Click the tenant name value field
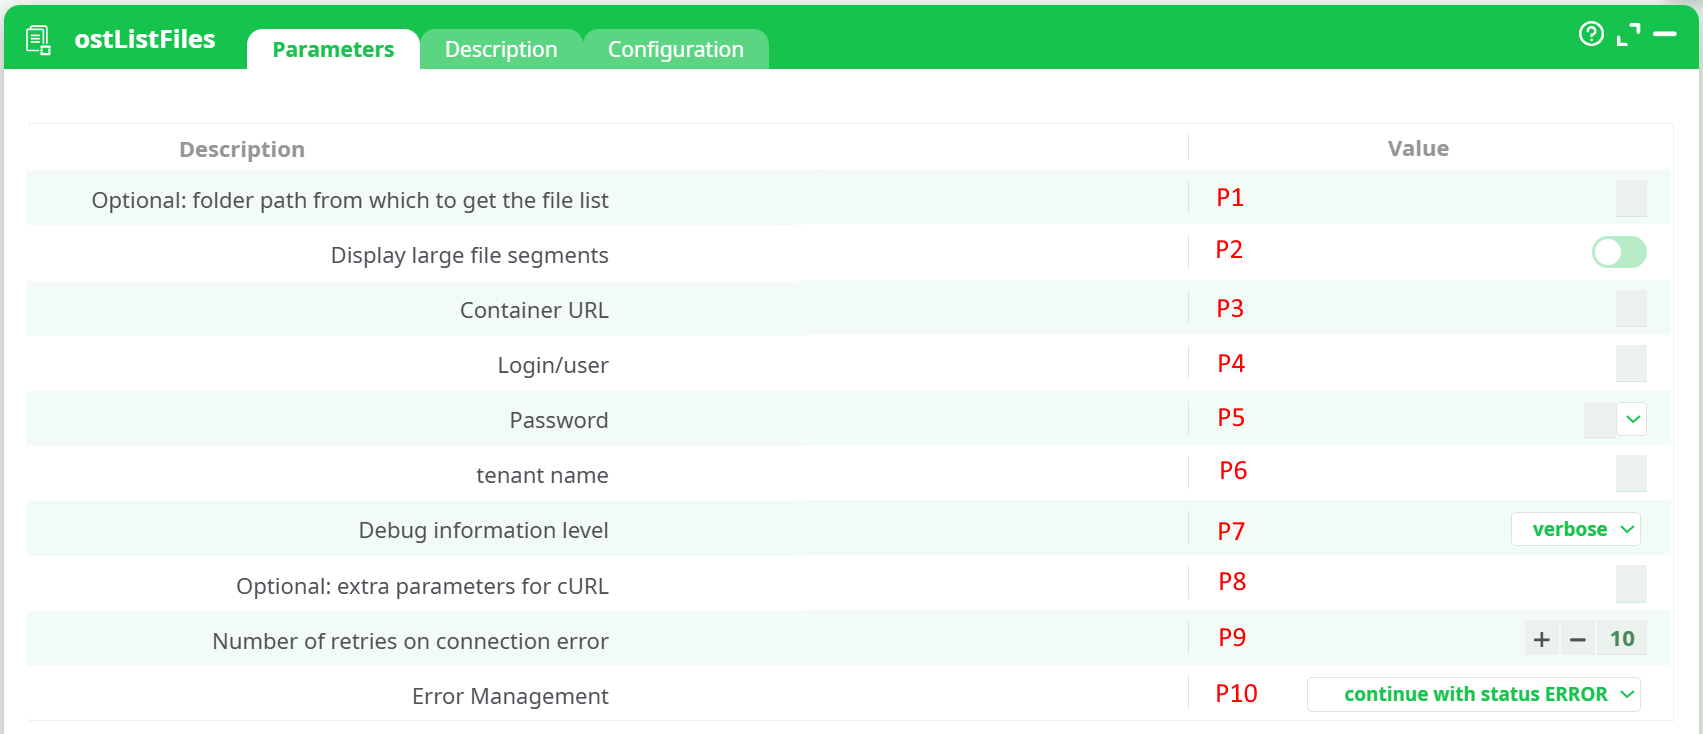The height and width of the screenshot is (734, 1703). click(1630, 473)
